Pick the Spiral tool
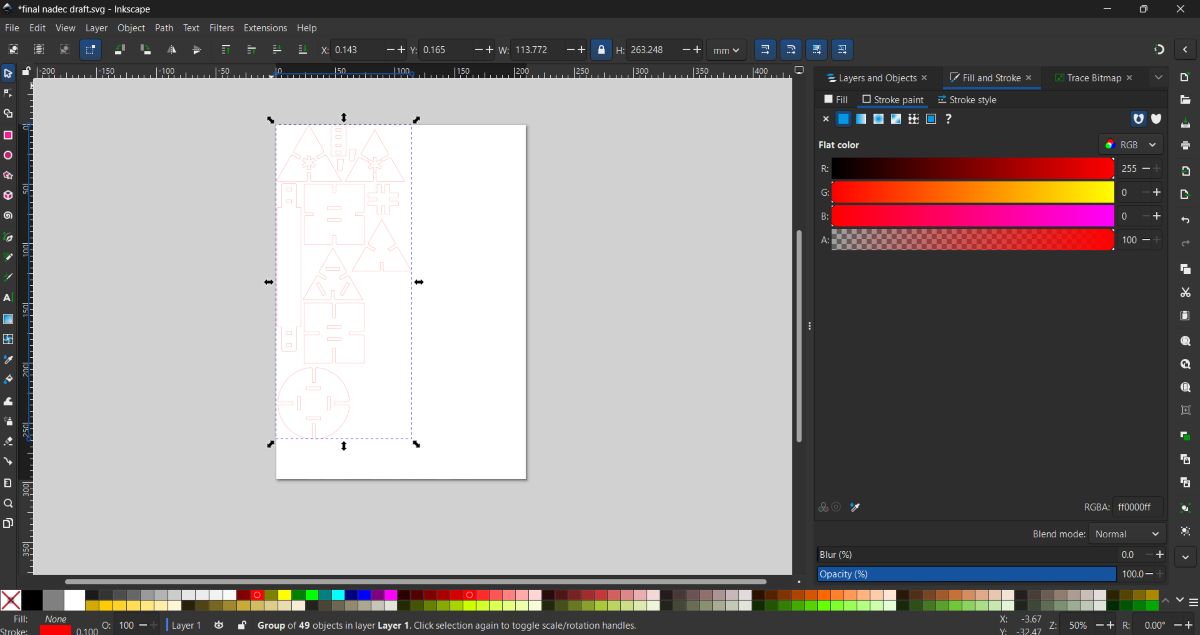1200x635 pixels. click(8, 216)
